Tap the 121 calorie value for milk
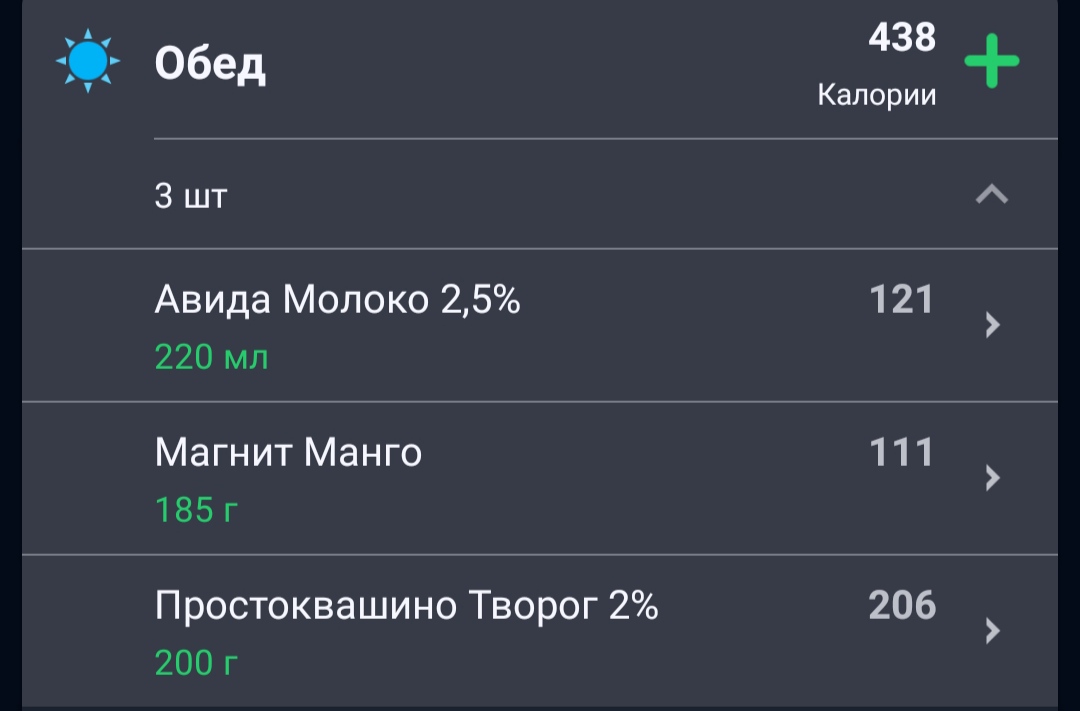Screen dimensions: 1080x711 (902, 300)
